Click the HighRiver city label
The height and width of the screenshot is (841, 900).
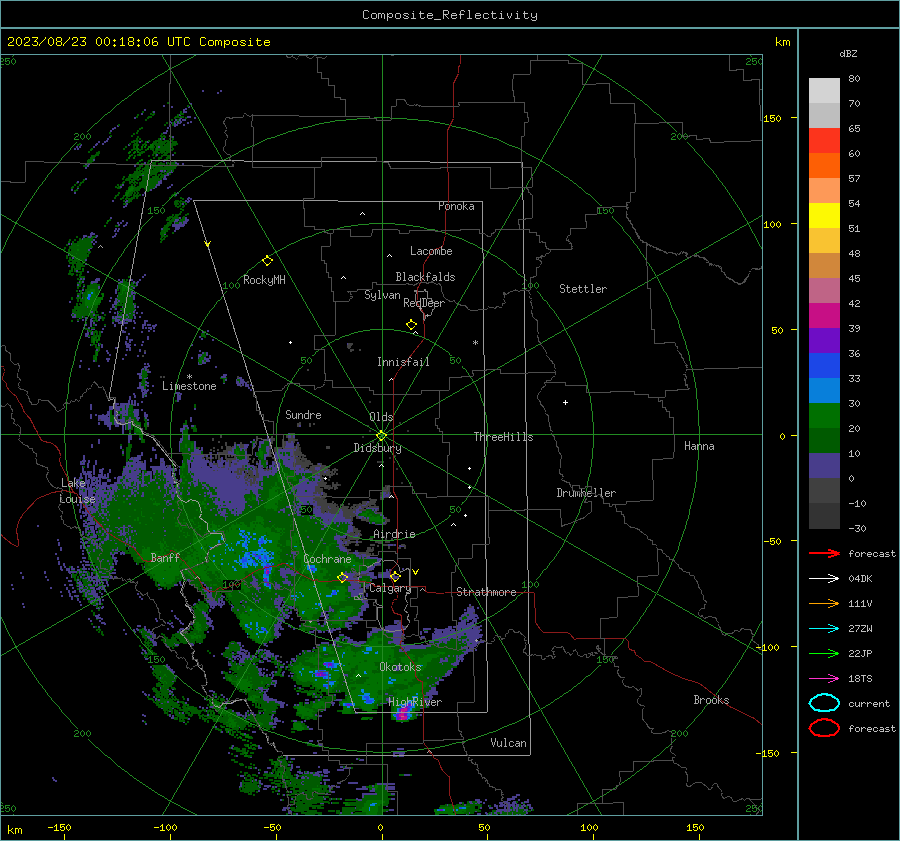[415, 702]
